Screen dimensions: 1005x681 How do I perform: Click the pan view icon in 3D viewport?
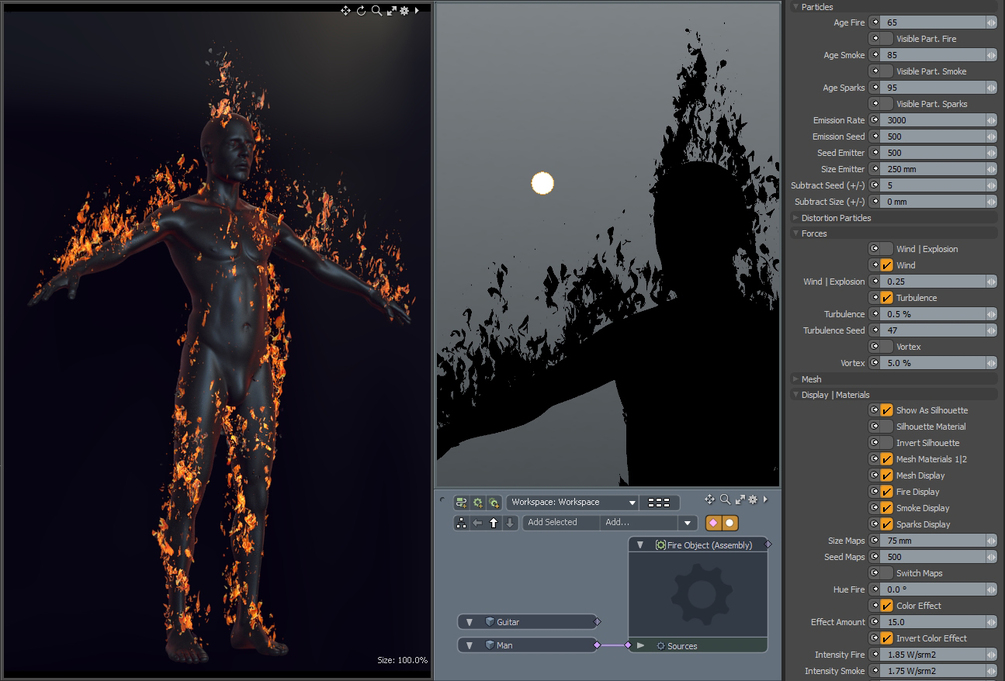[x=346, y=10]
